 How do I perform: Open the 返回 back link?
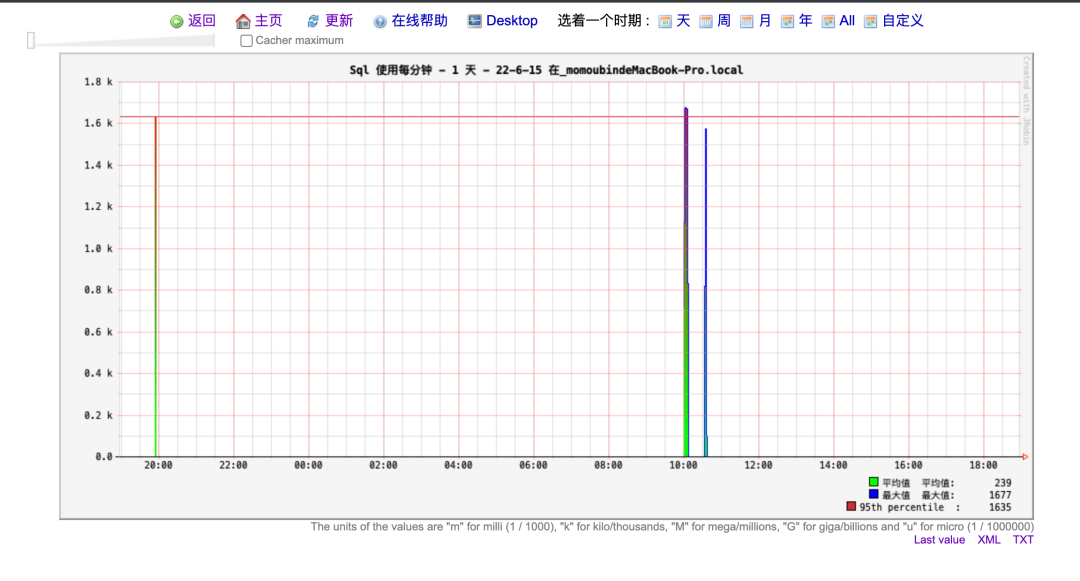[x=202, y=21]
